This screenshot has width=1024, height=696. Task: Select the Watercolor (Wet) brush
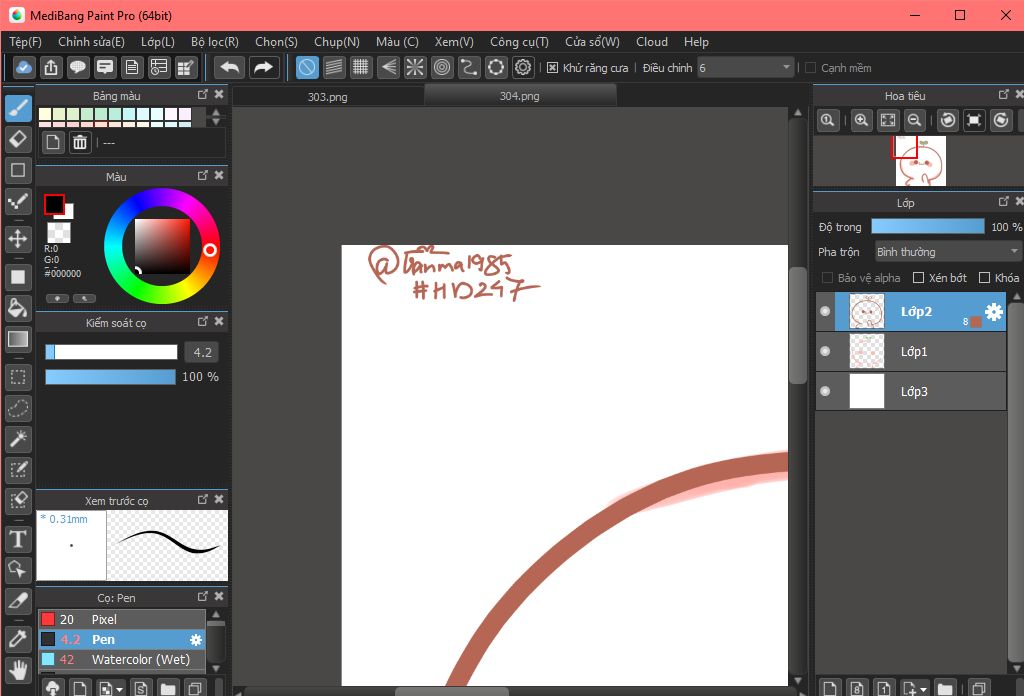121,659
